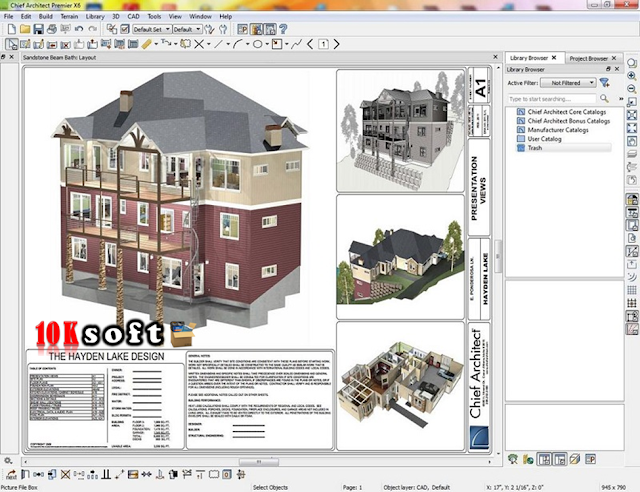The height and width of the screenshot is (492, 640).
Task: Open the Terrain menu
Action: coord(69,17)
